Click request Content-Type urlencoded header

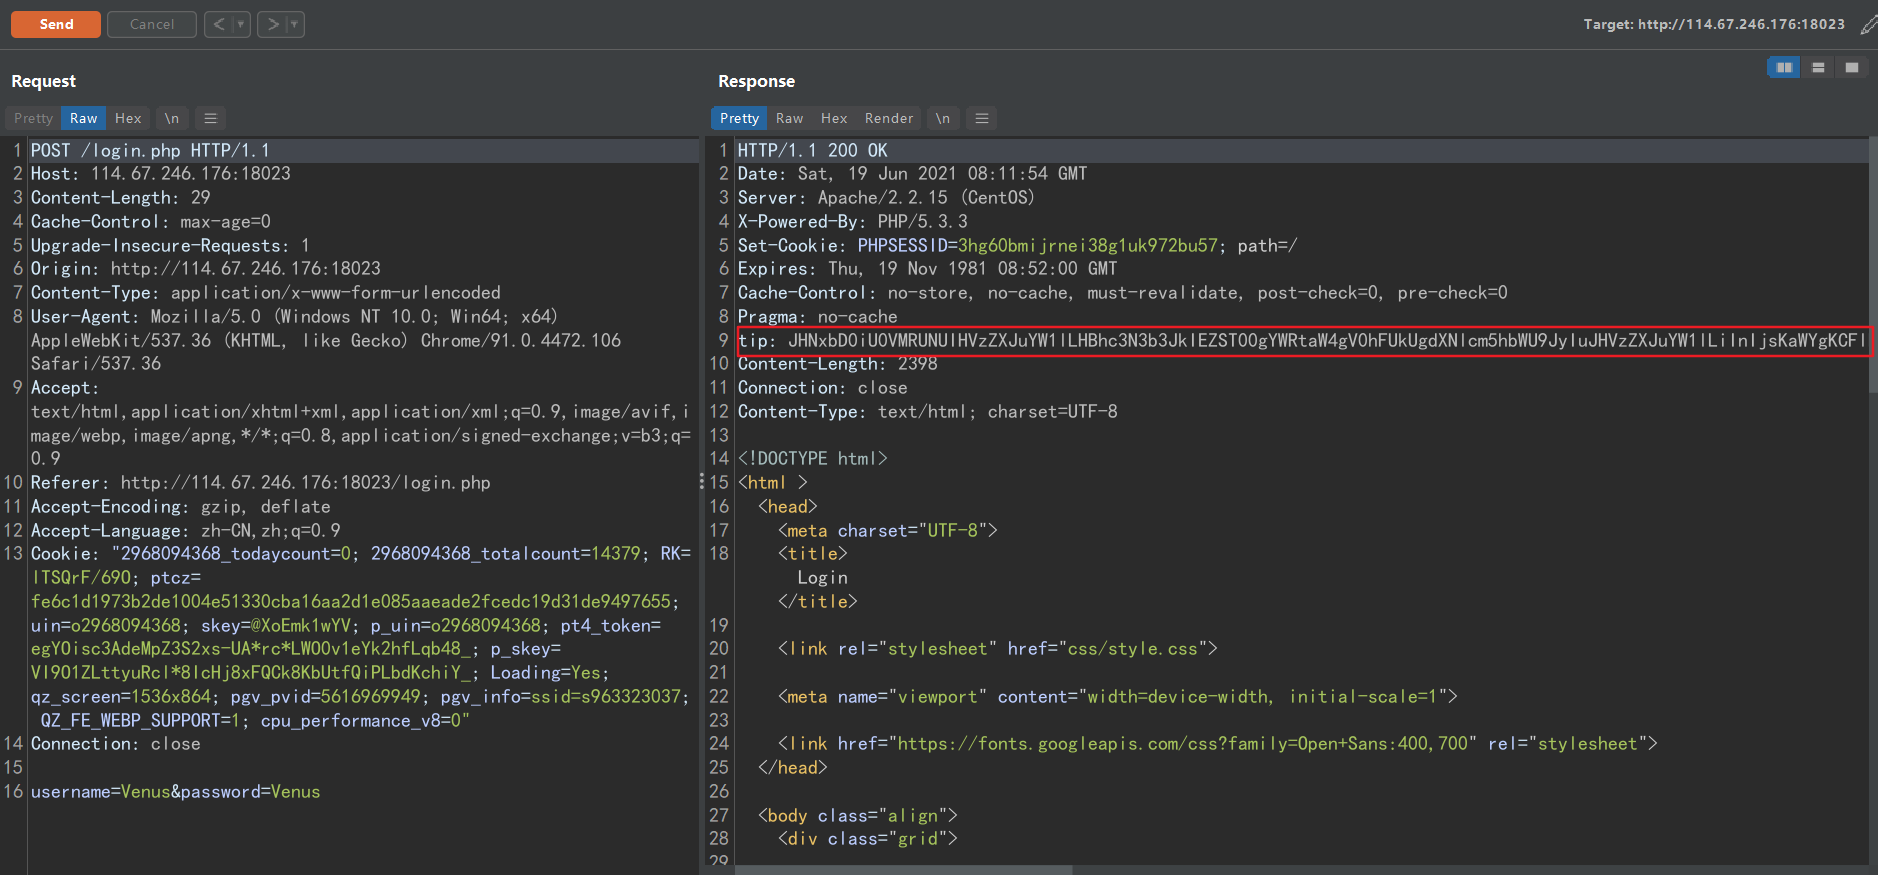coord(265,293)
